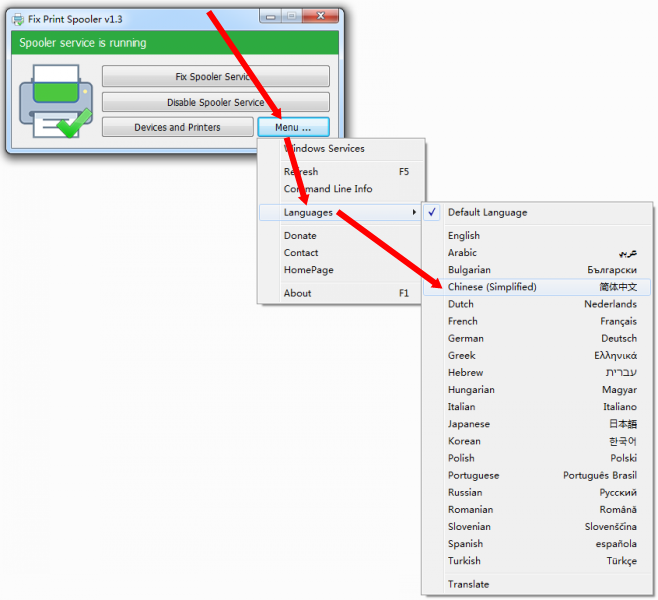
Task: Select Hungarian Magyar language
Action: pyautogui.click(x=537, y=390)
